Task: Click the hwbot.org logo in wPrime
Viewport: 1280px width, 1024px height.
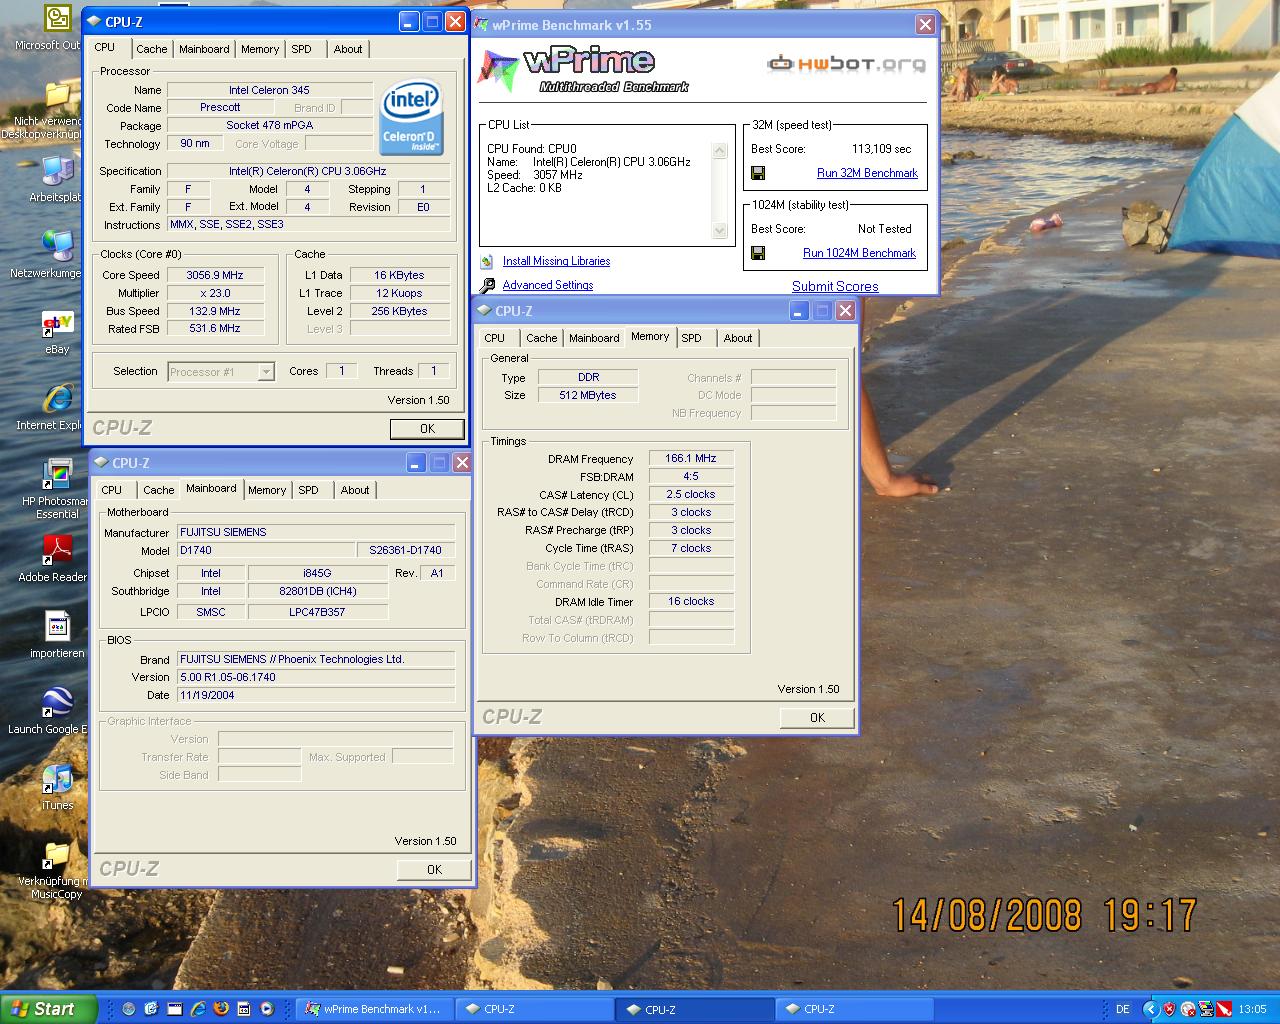Action: point(846,64)
